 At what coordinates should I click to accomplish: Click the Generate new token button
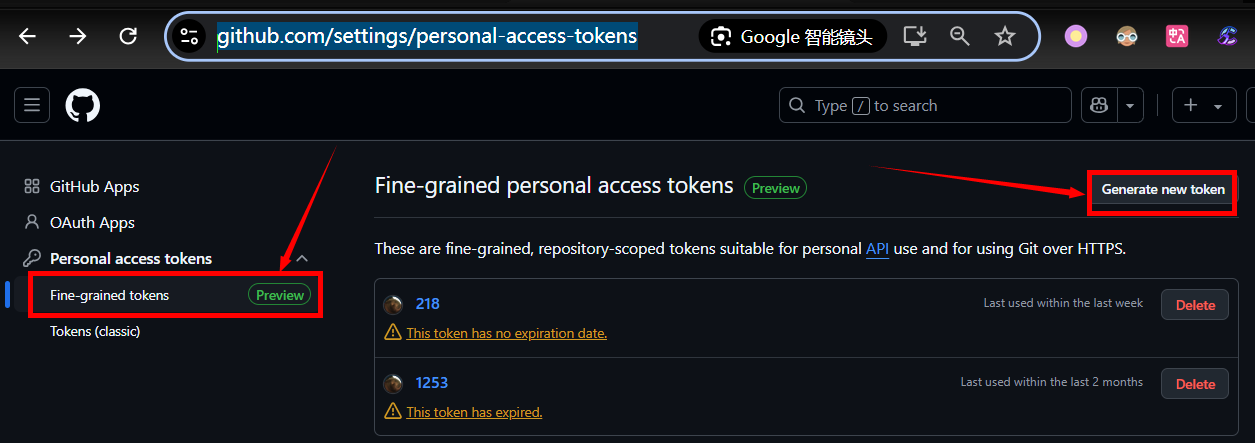click(x=1163, y=189)
